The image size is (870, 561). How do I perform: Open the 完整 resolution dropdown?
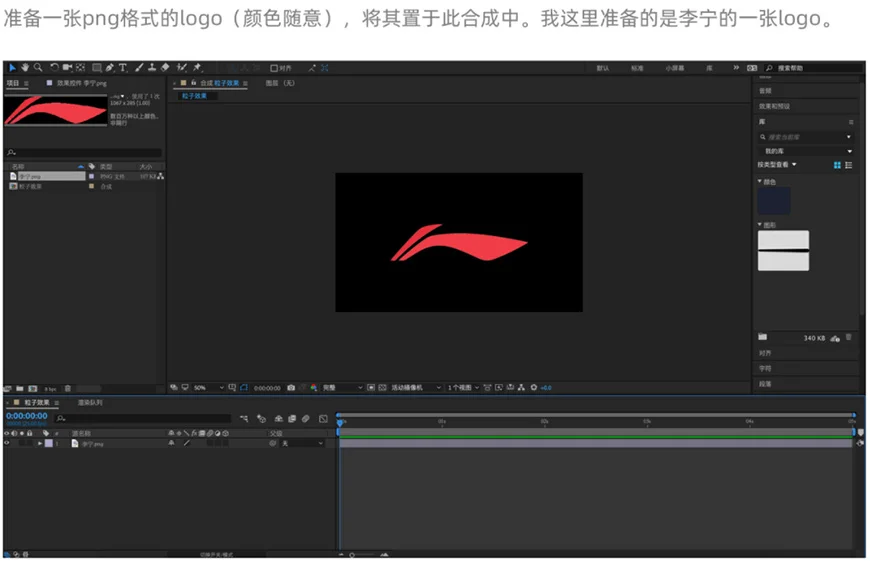coord(342,387)
